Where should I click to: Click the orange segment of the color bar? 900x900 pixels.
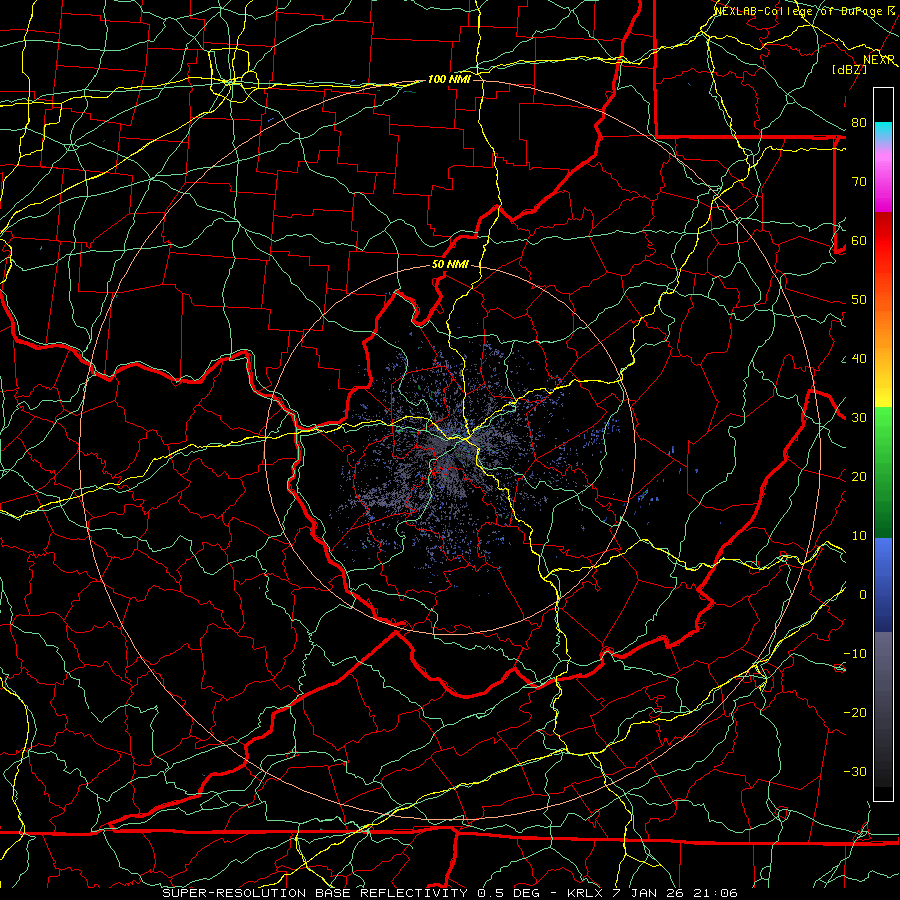[883, 327]
